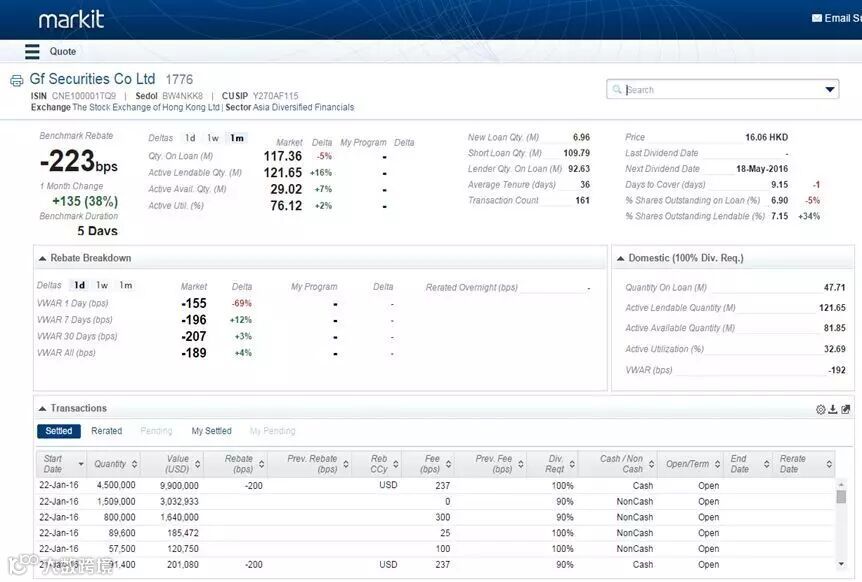Click into the Search input field
Screen dimensions: 862x582
coord(723,90)
